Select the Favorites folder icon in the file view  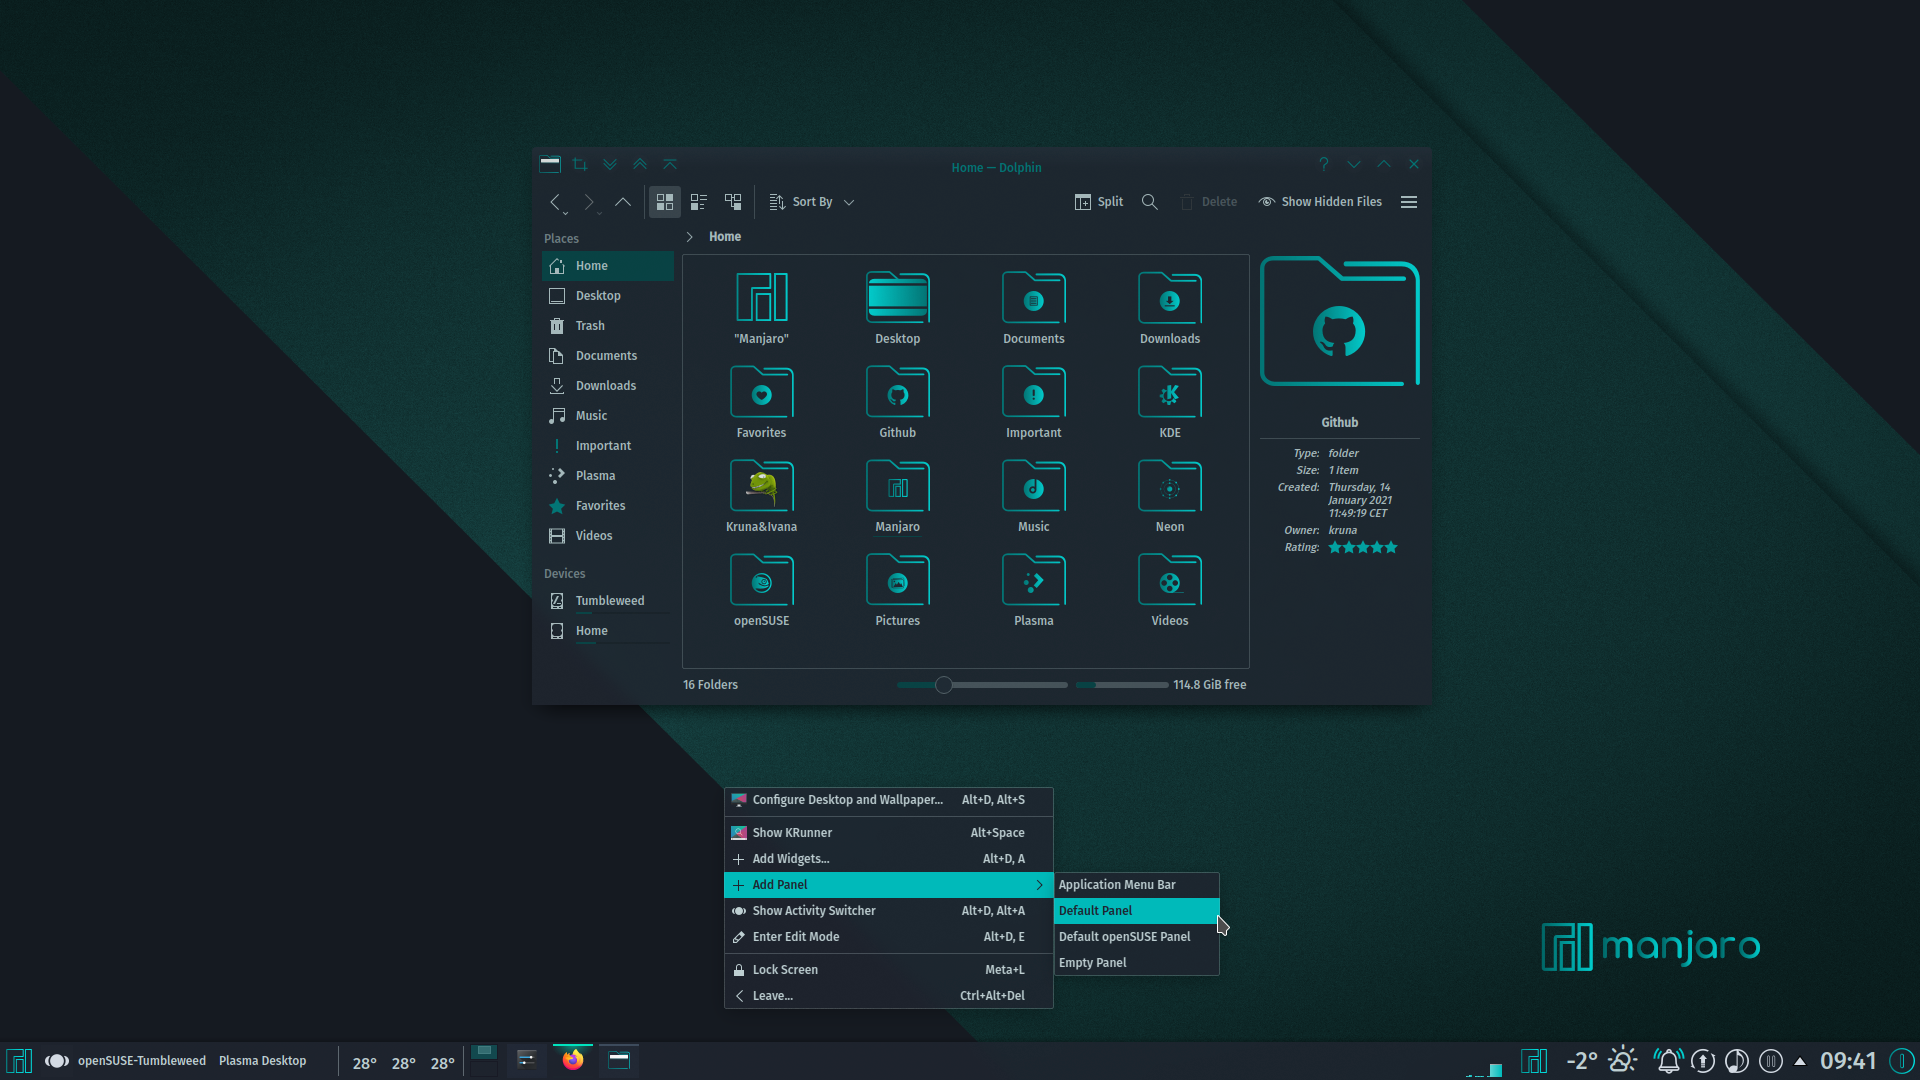[x=762, y=392]
